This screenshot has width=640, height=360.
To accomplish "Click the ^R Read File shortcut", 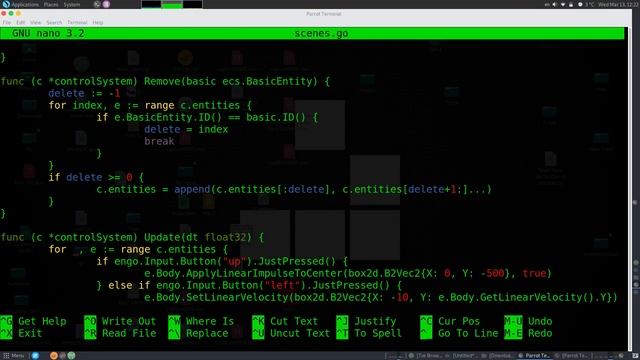I will click(120, 333).
